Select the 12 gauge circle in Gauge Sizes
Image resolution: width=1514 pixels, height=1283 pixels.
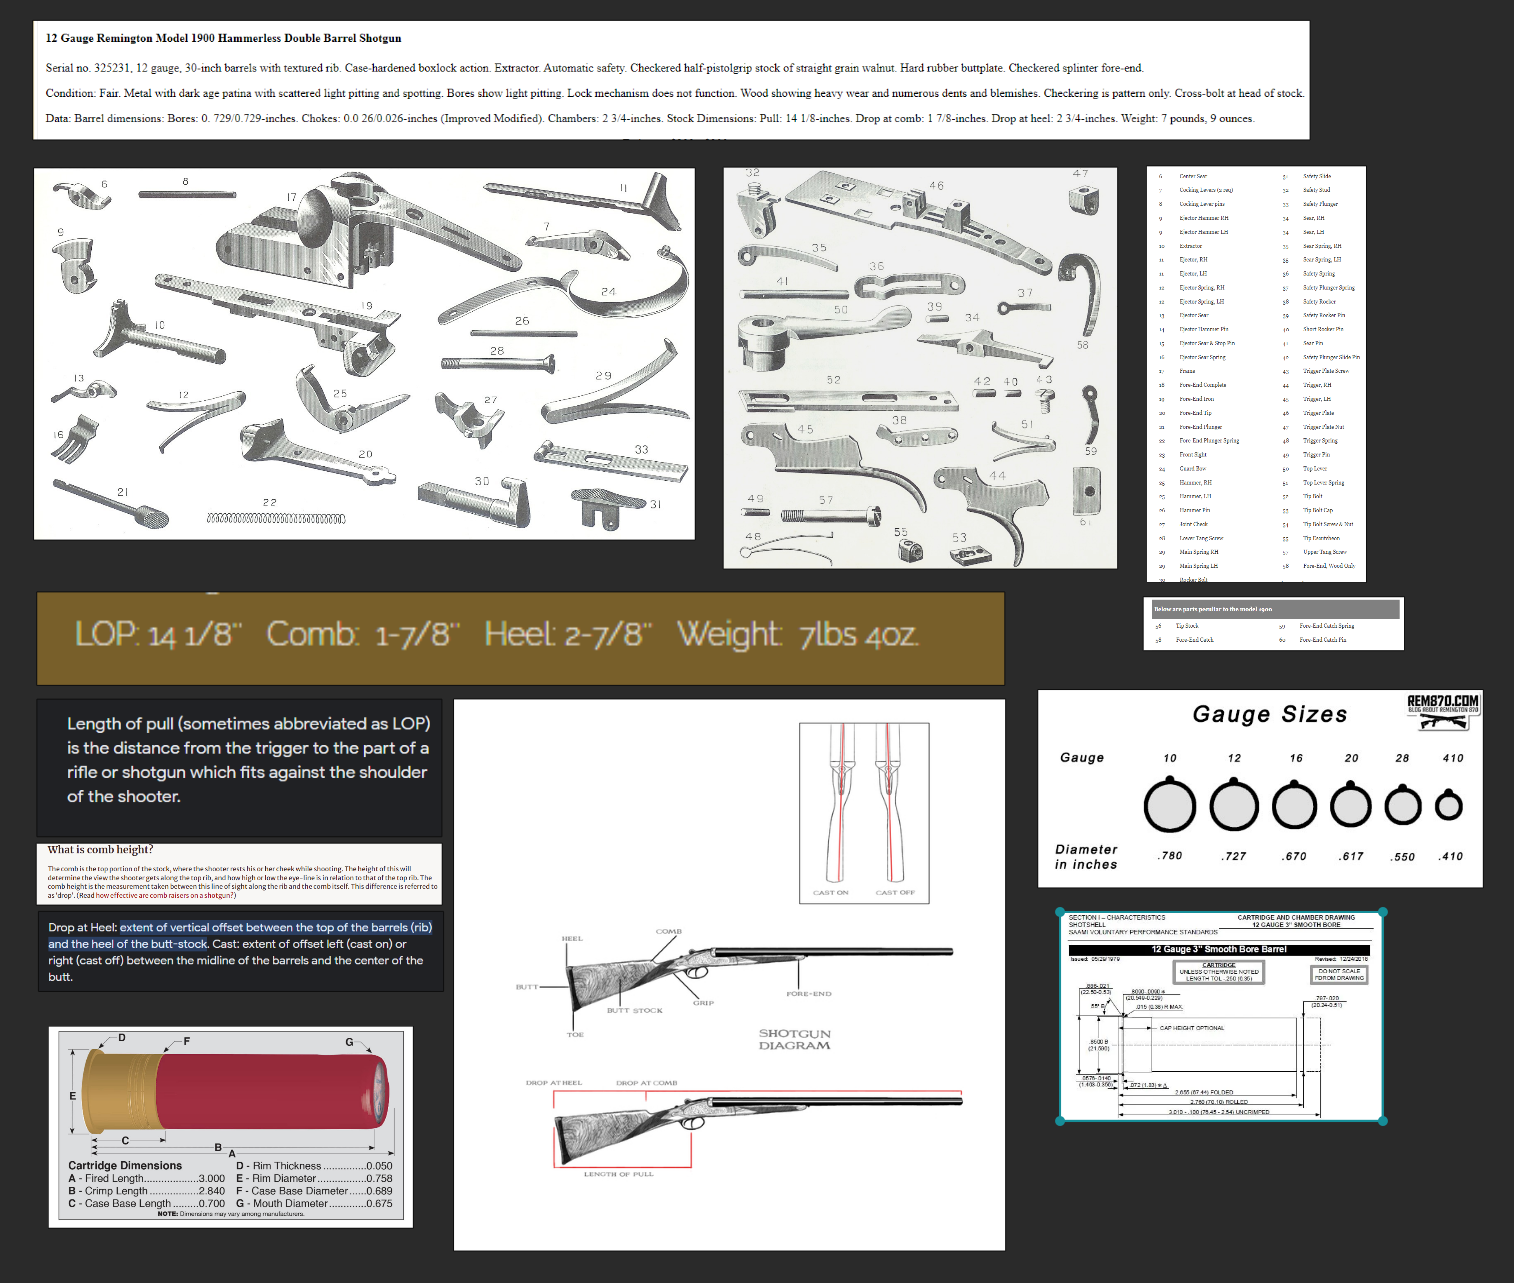tap(1234, 805)
